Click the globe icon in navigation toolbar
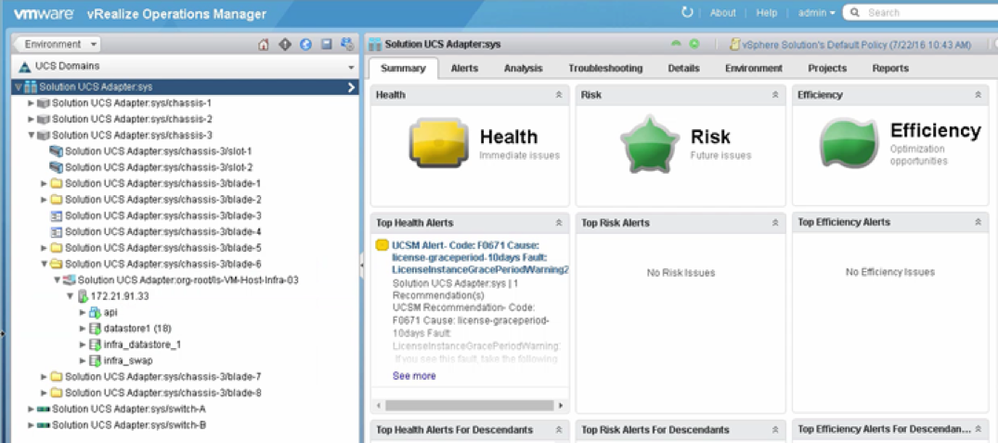 [306, 45]
